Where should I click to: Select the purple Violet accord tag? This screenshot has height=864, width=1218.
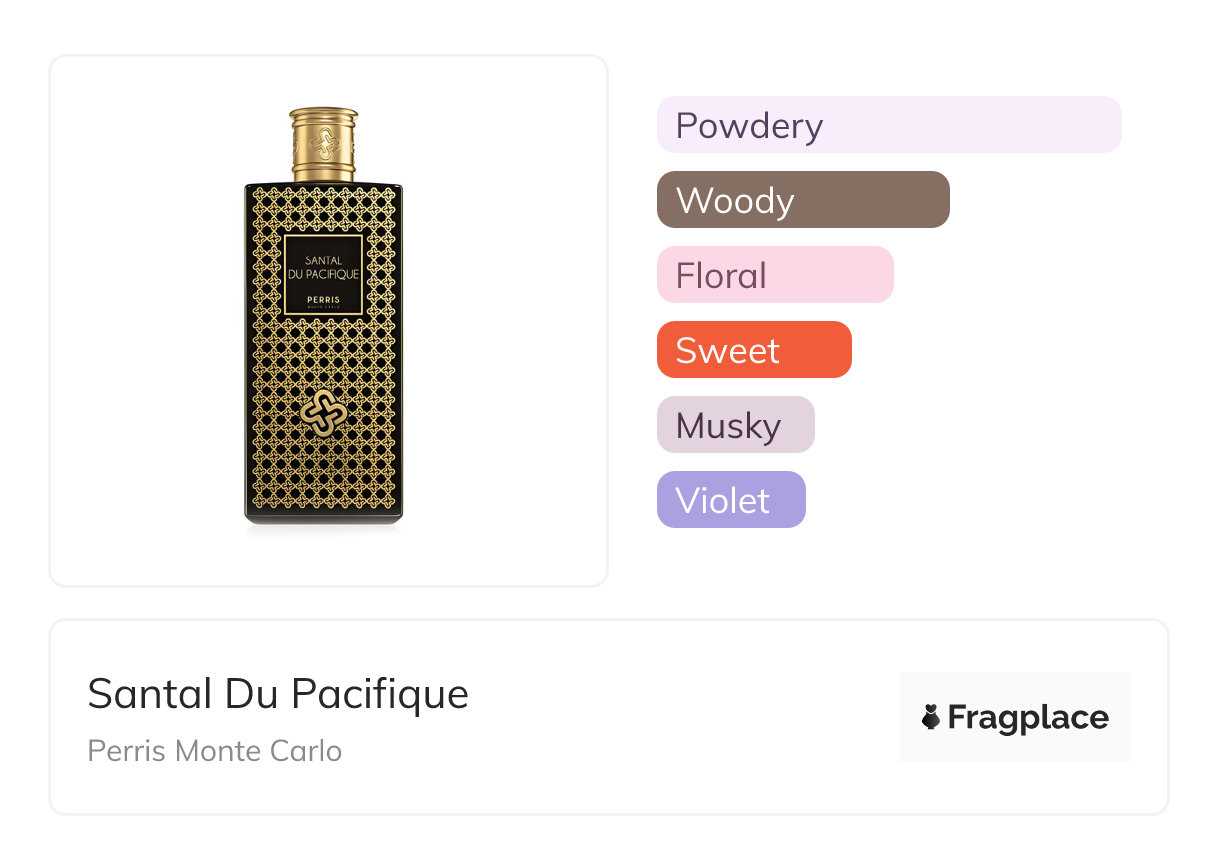click(x=730, y=500)
